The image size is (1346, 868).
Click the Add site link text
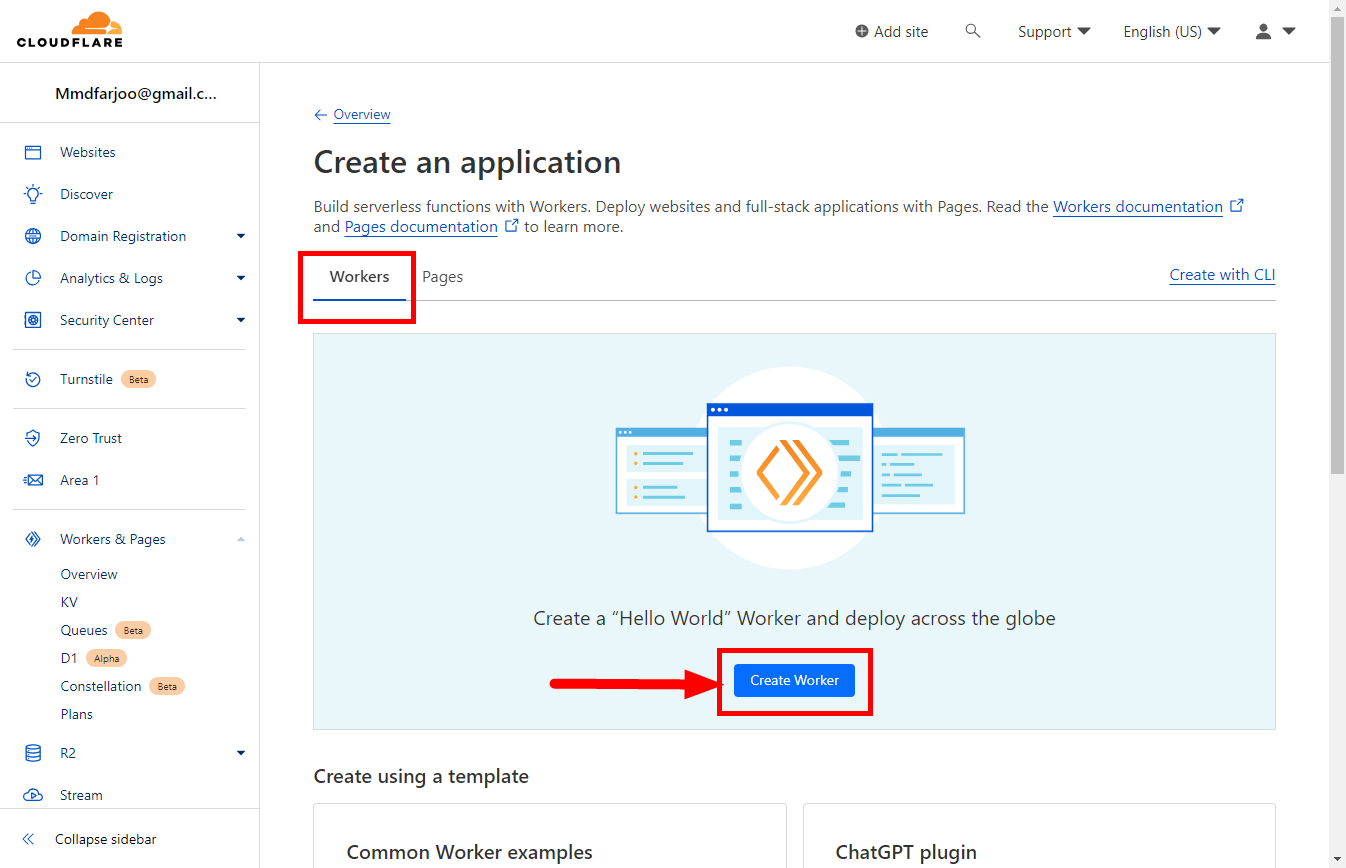pyautogui.click(x=901, y=32)
